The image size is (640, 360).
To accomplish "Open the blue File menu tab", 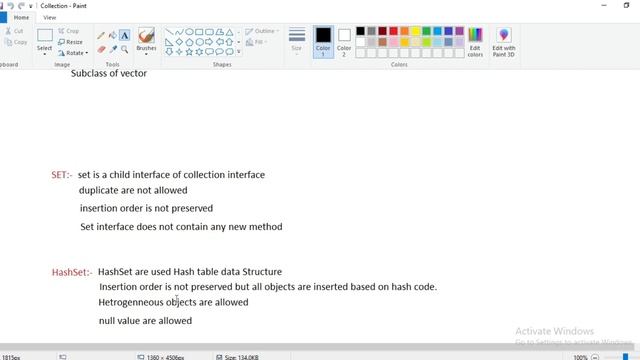I will coord(3,18).
